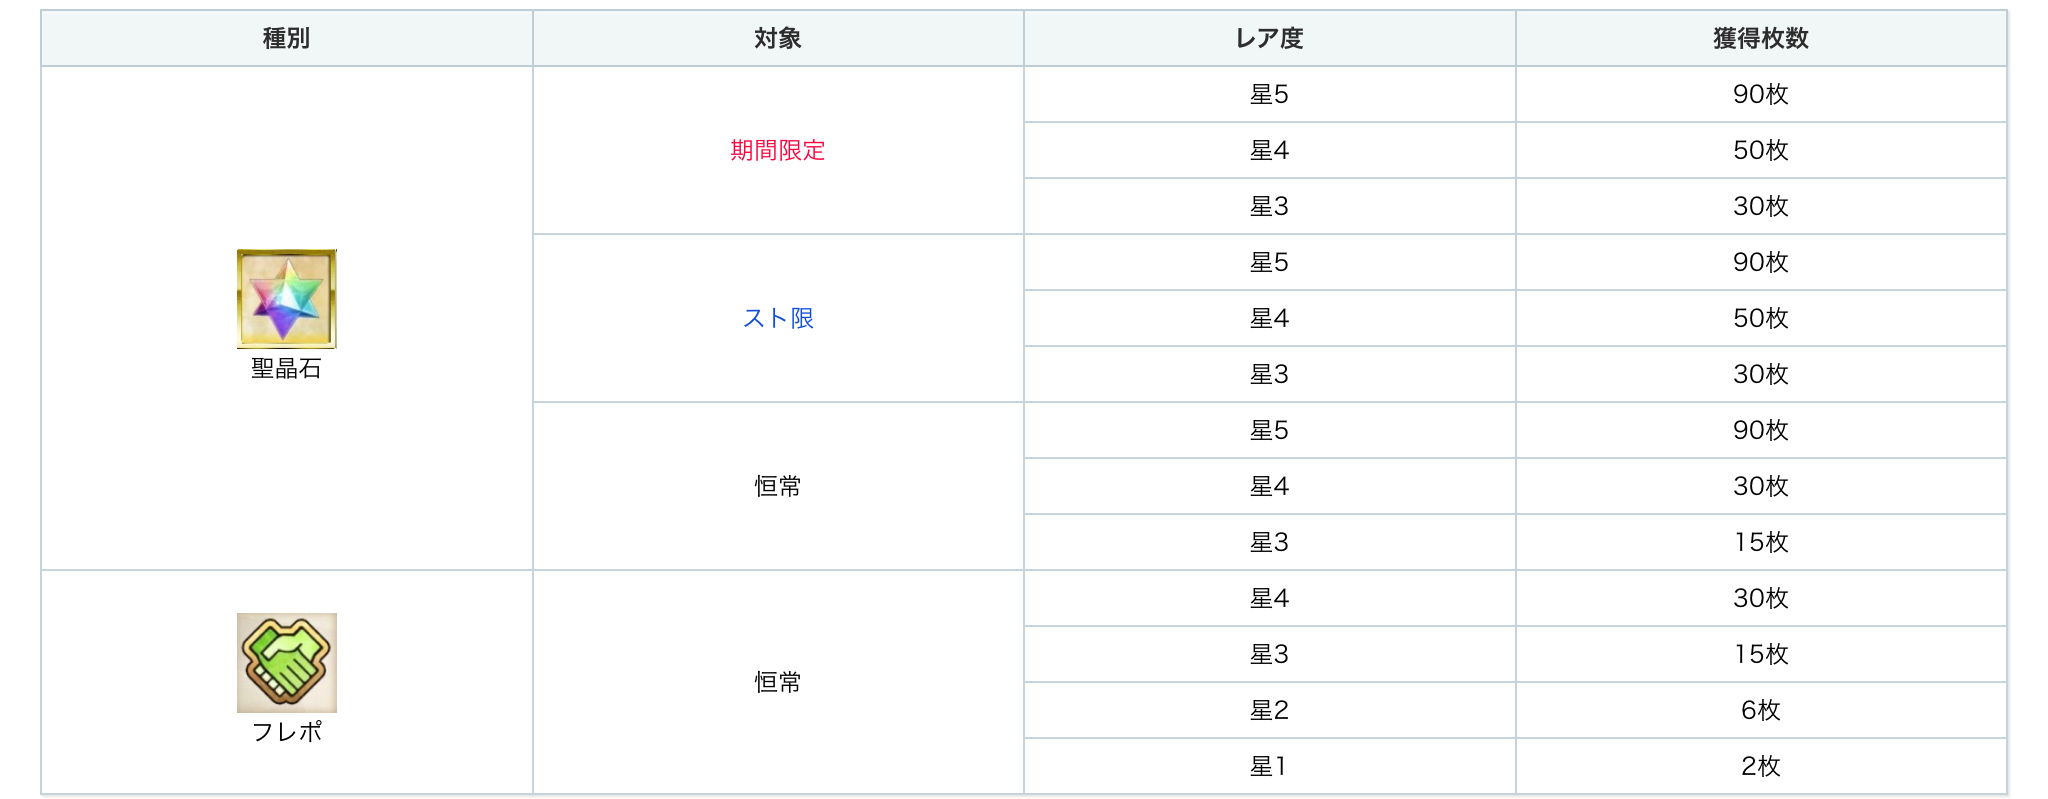Select the 恒常 cell in 聖晶石 section
The width and height of the screenshot is (2048, 799).
tap(777, 486)
